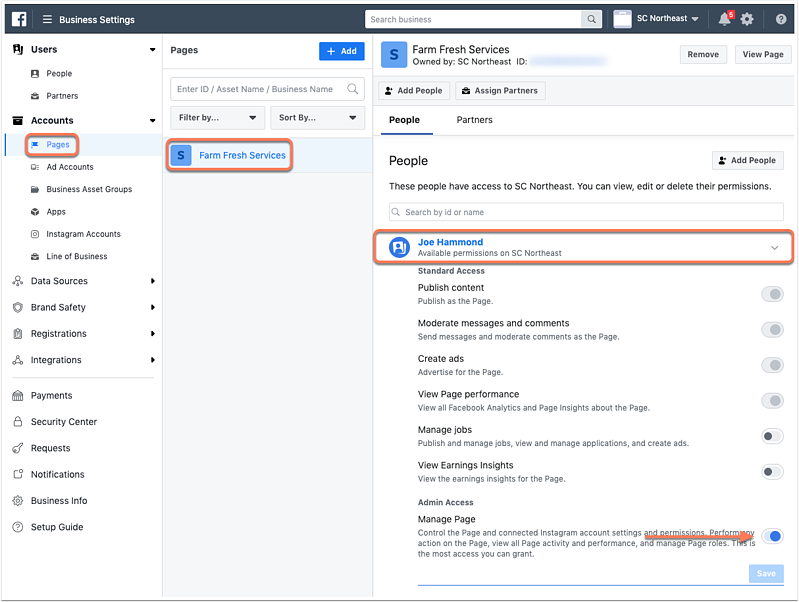Open Ad Accounts text in sidebar

pyautogui.click(x=70, y=167)
